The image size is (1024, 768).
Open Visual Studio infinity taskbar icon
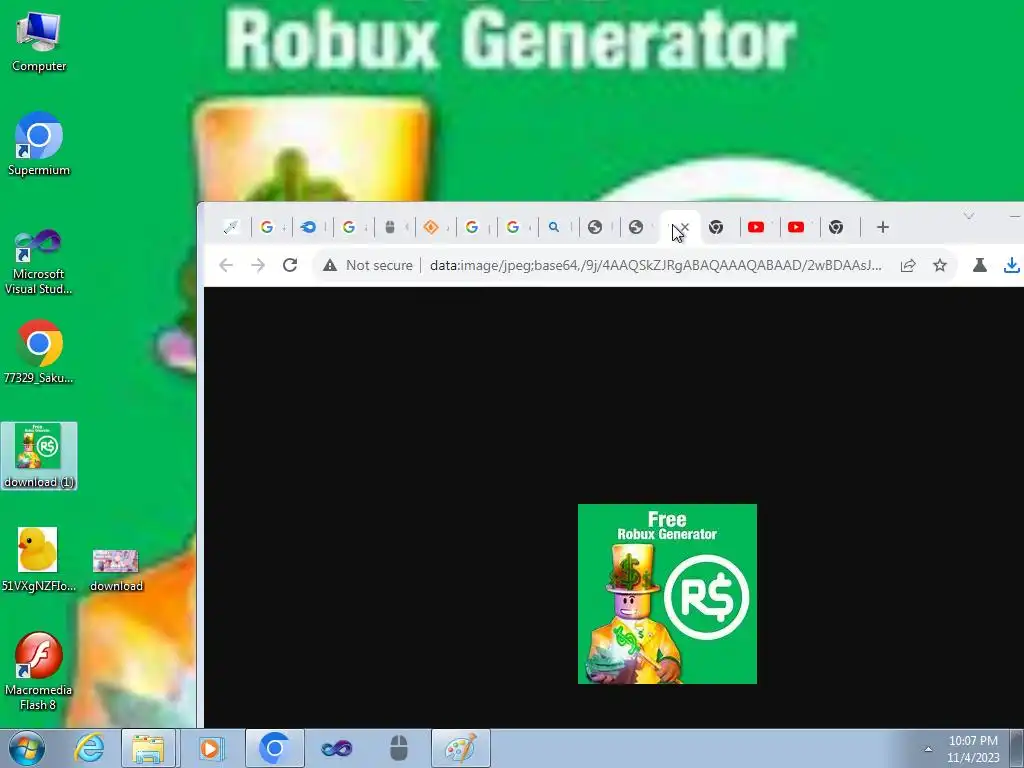tap(336, 748)
